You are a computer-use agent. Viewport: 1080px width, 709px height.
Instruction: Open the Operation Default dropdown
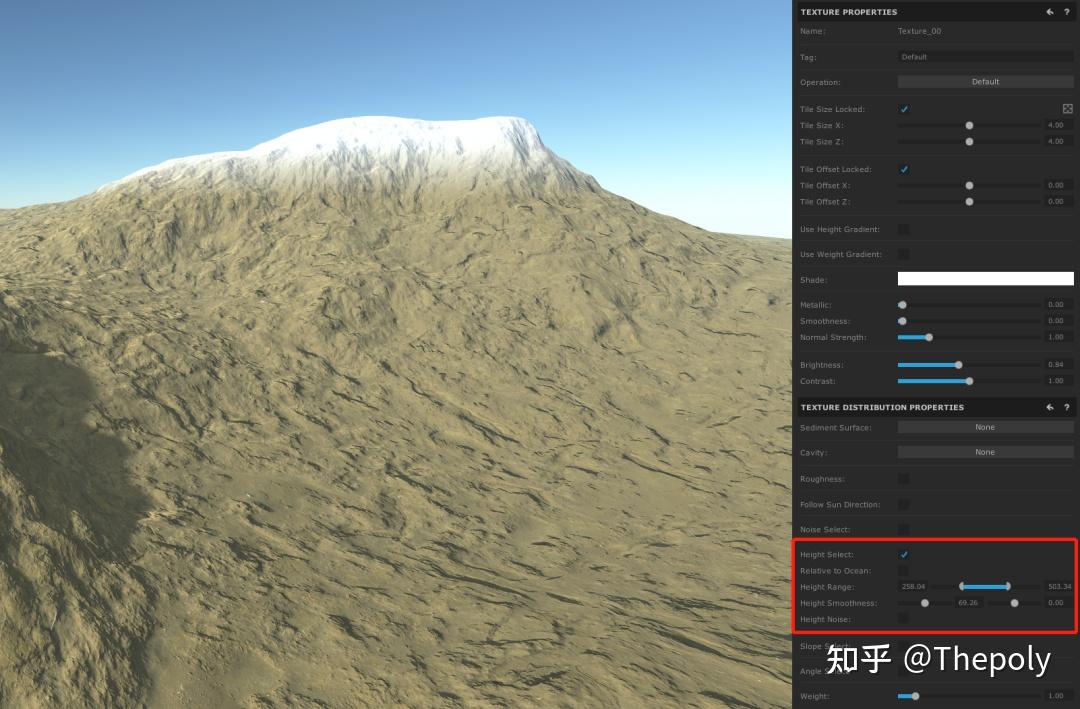coord(985,81)
